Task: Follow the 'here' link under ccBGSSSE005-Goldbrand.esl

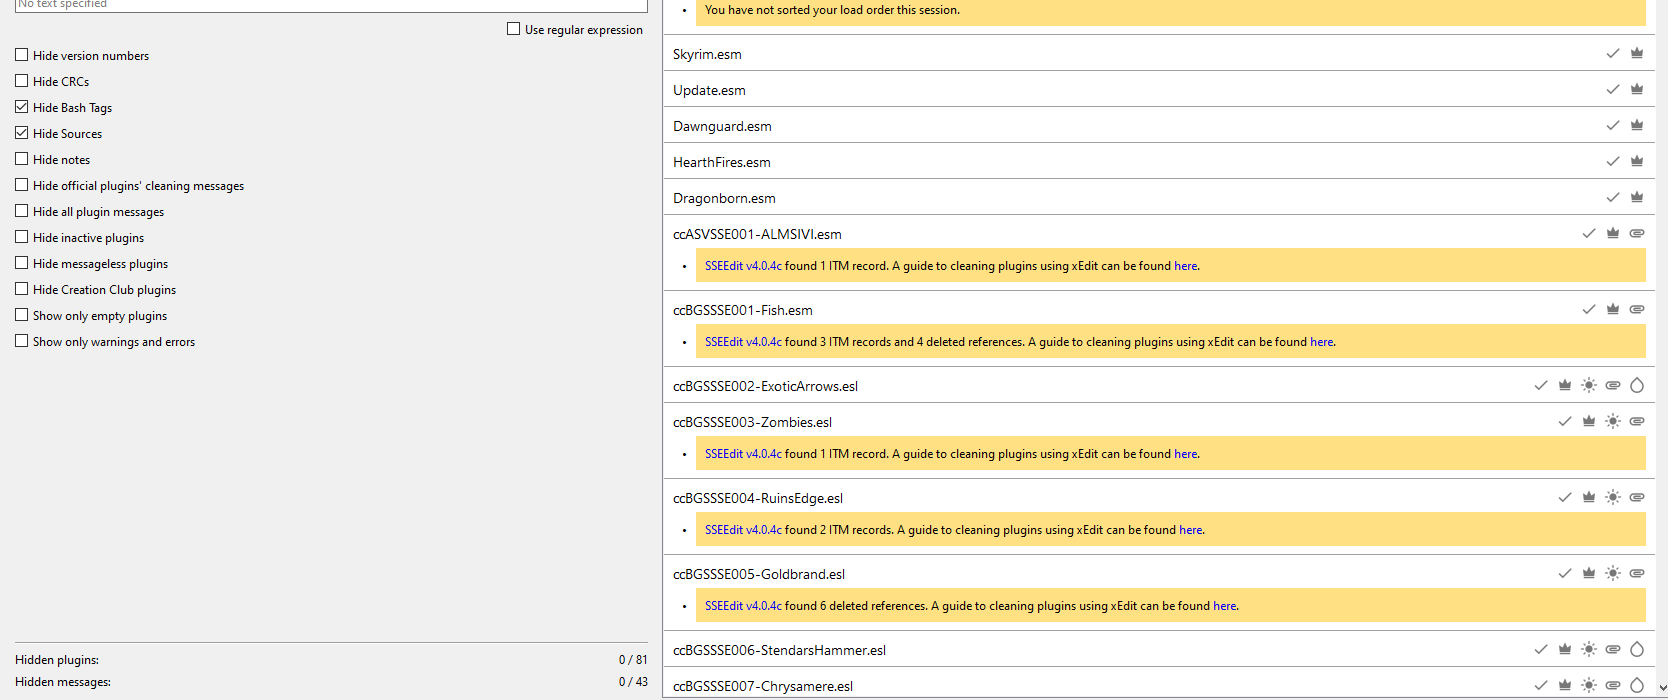Action: (1225, 606)
